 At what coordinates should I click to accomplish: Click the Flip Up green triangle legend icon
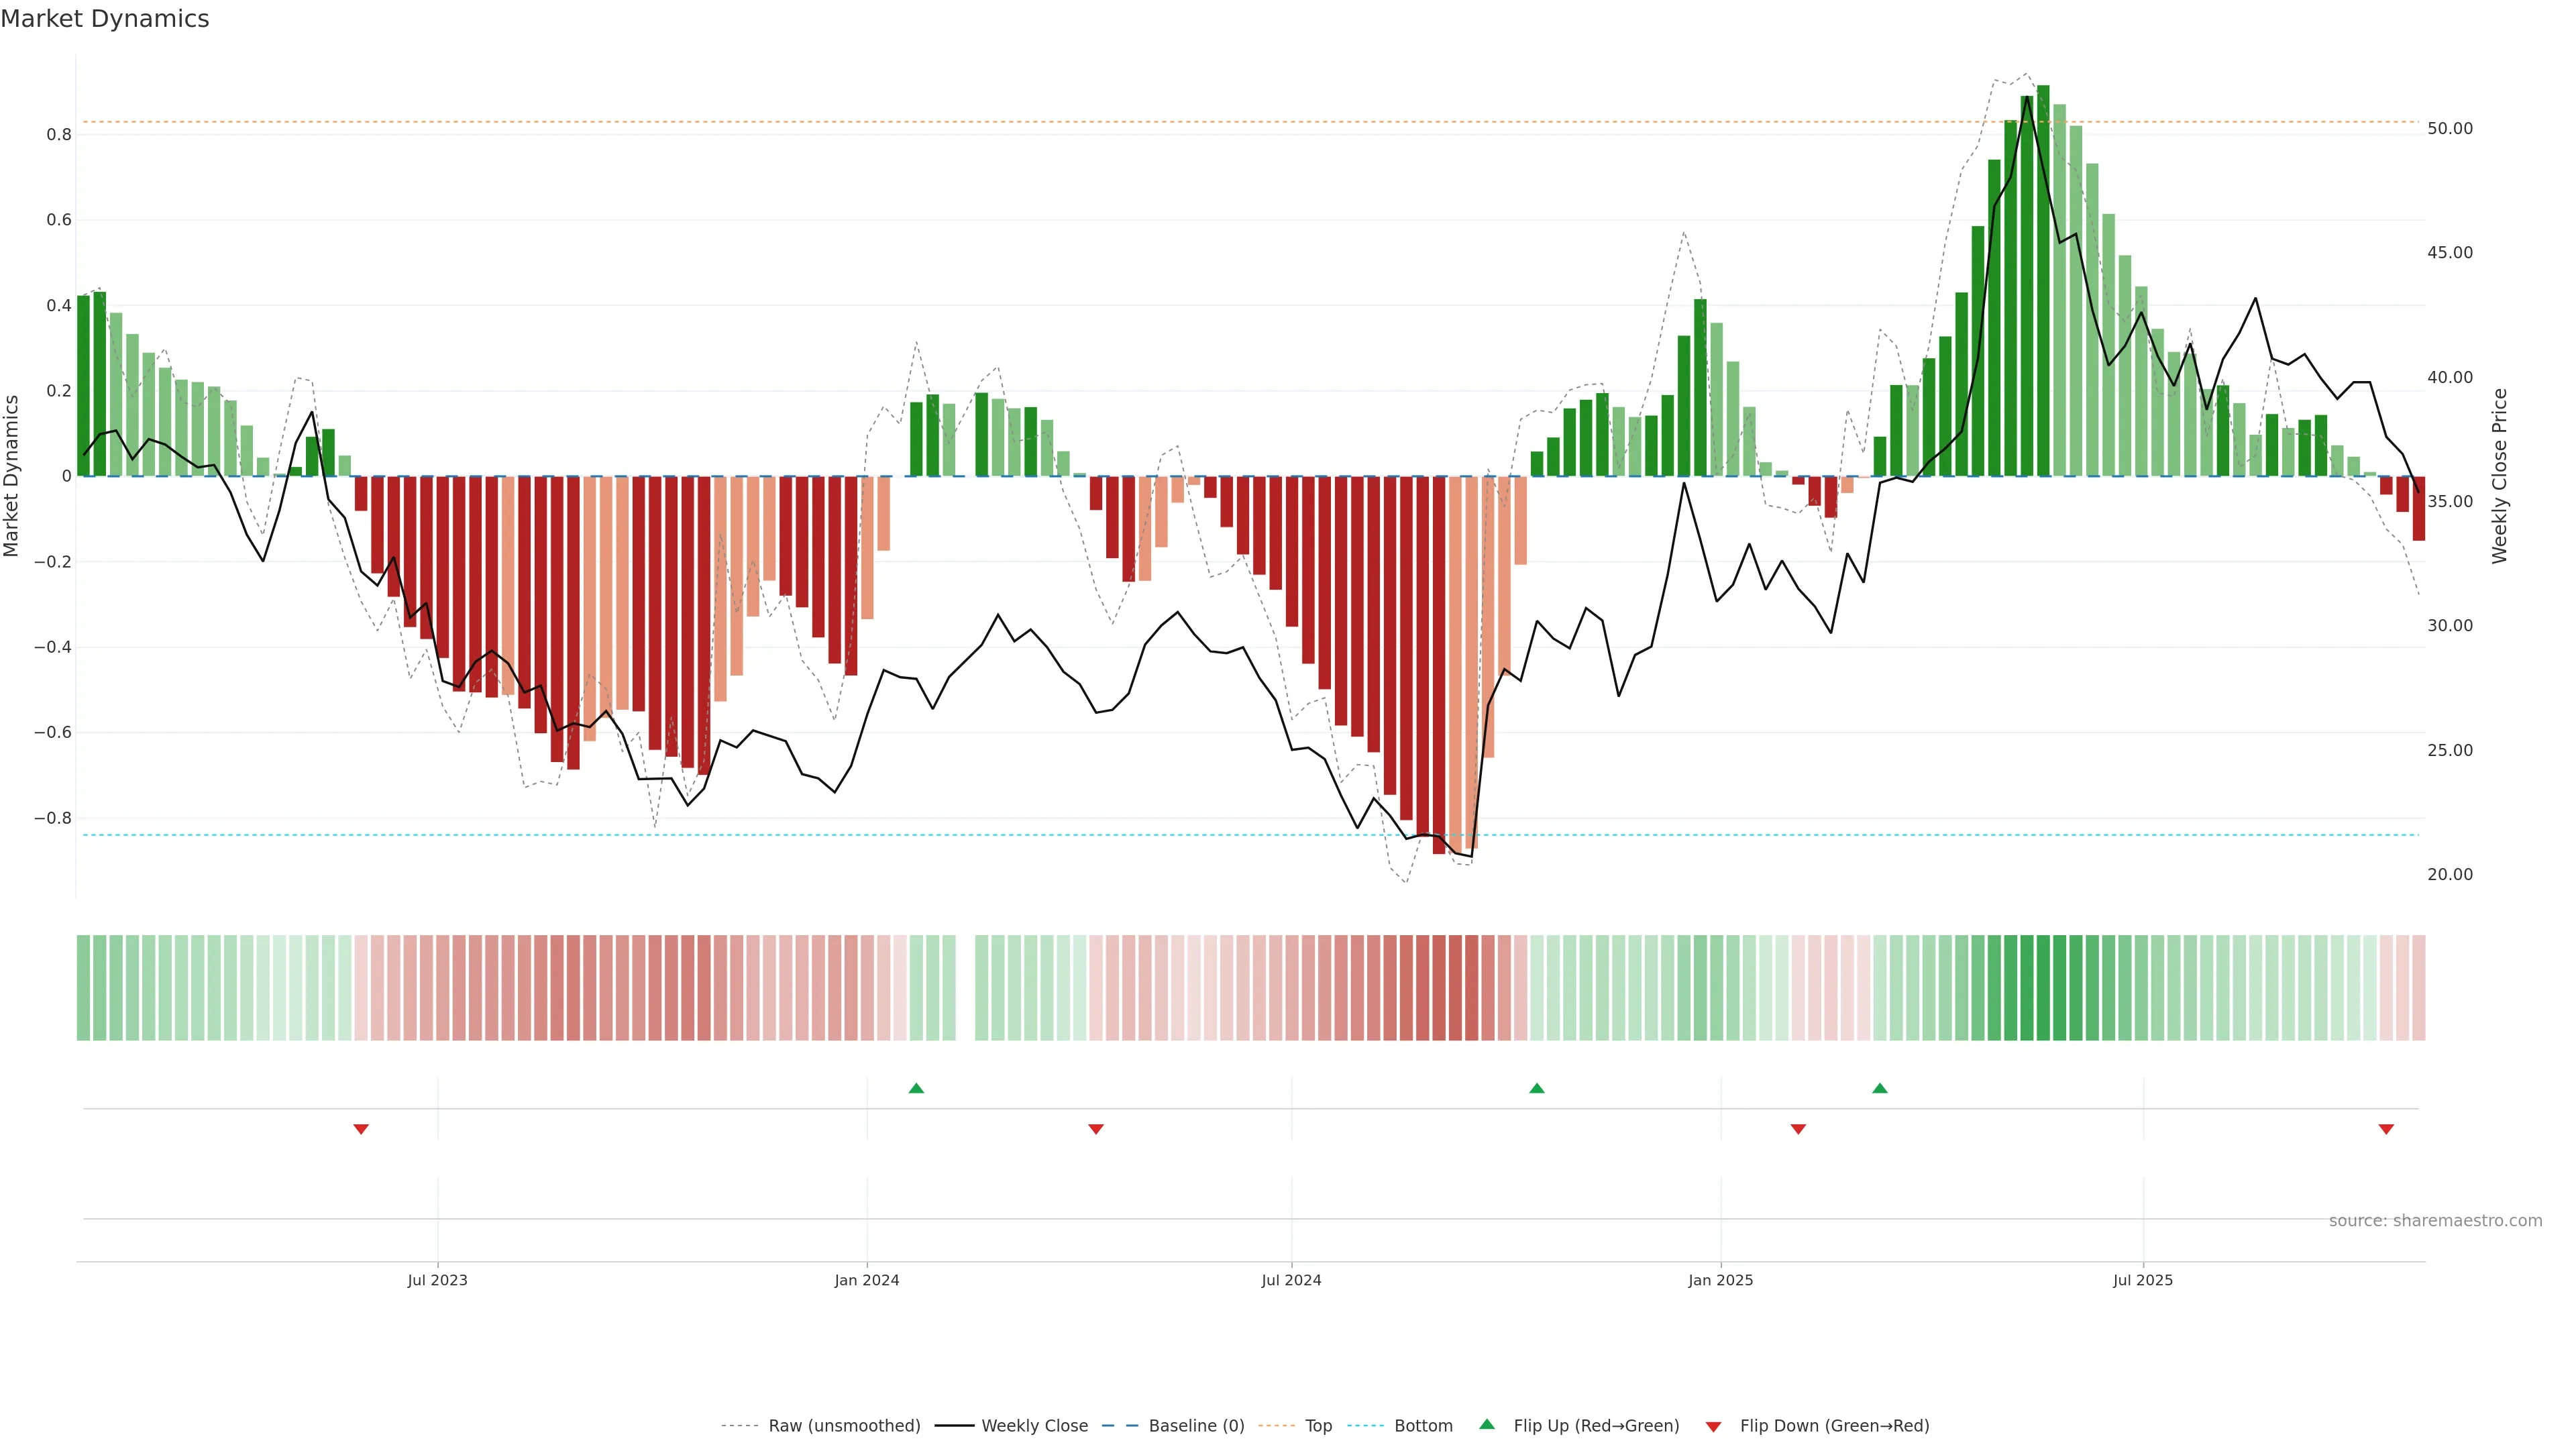click(x=1487, y=1424)
